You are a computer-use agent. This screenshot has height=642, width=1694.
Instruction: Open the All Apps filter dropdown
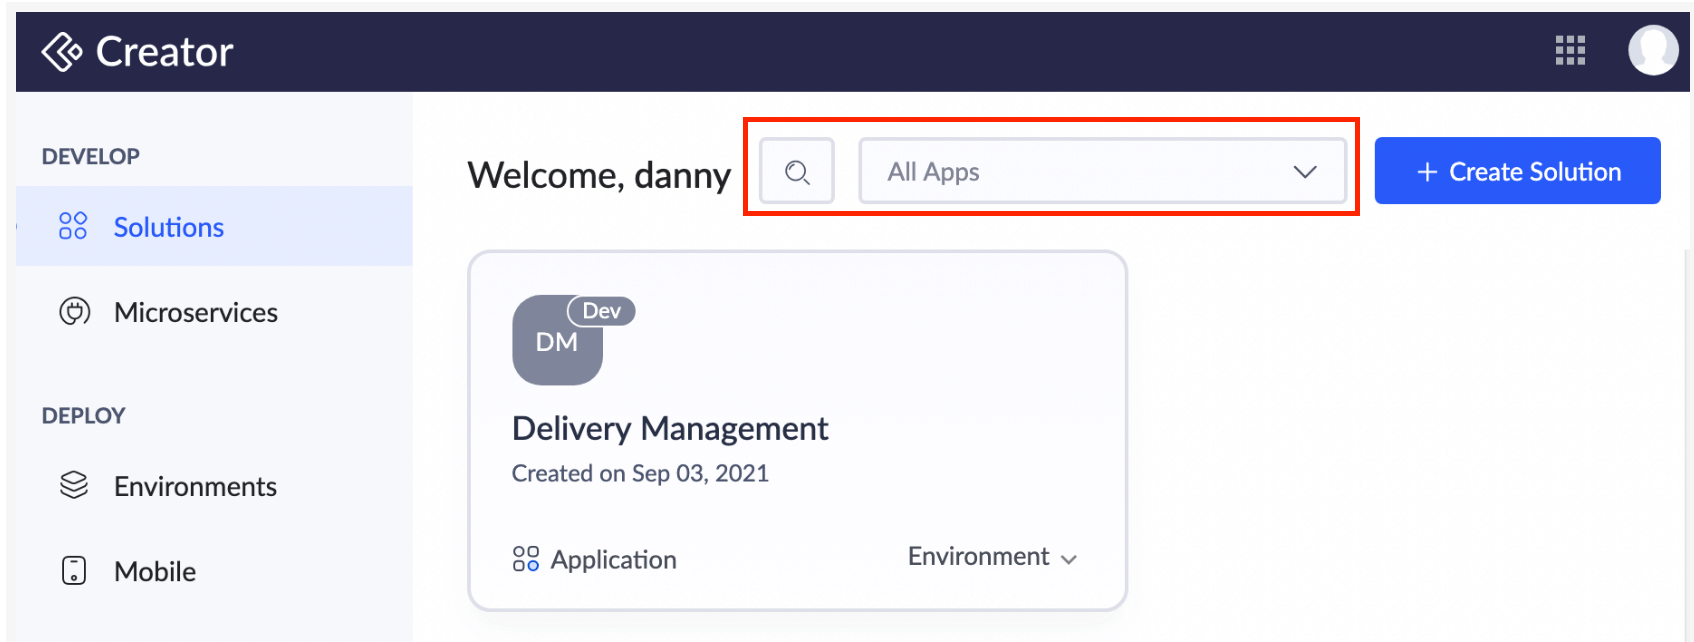(1103, 172)
